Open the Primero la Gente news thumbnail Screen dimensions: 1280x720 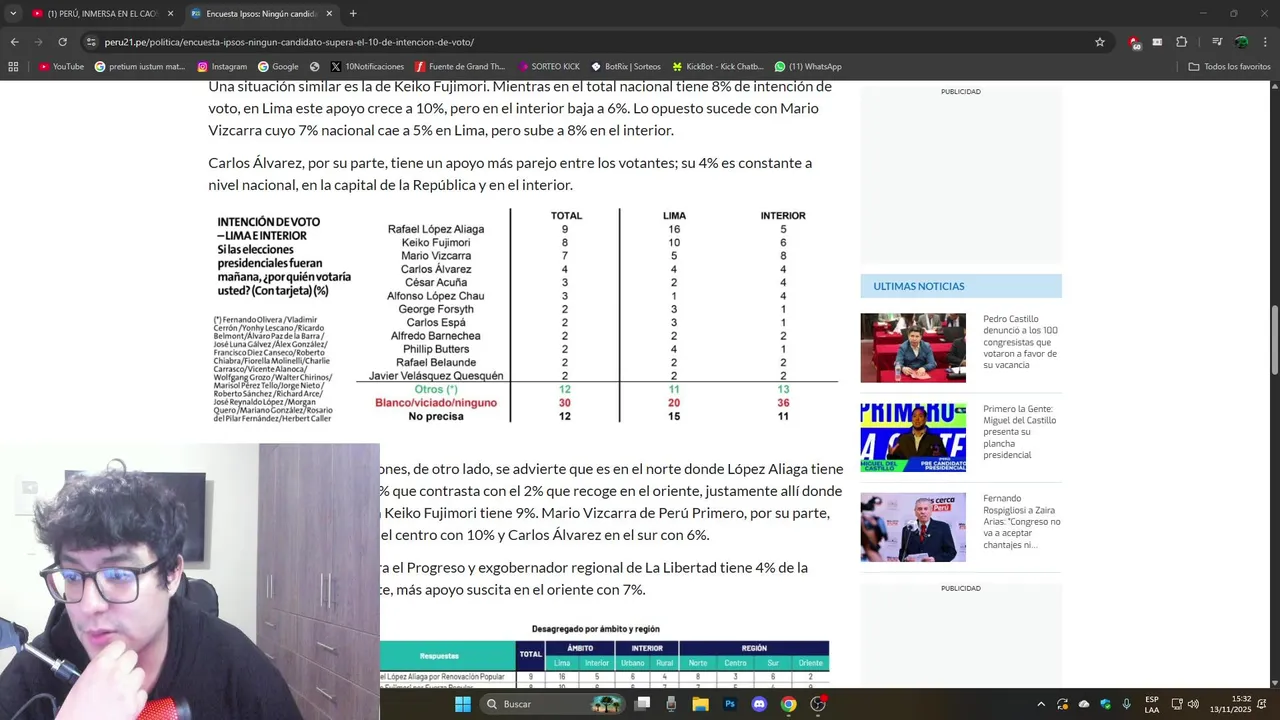913,438
